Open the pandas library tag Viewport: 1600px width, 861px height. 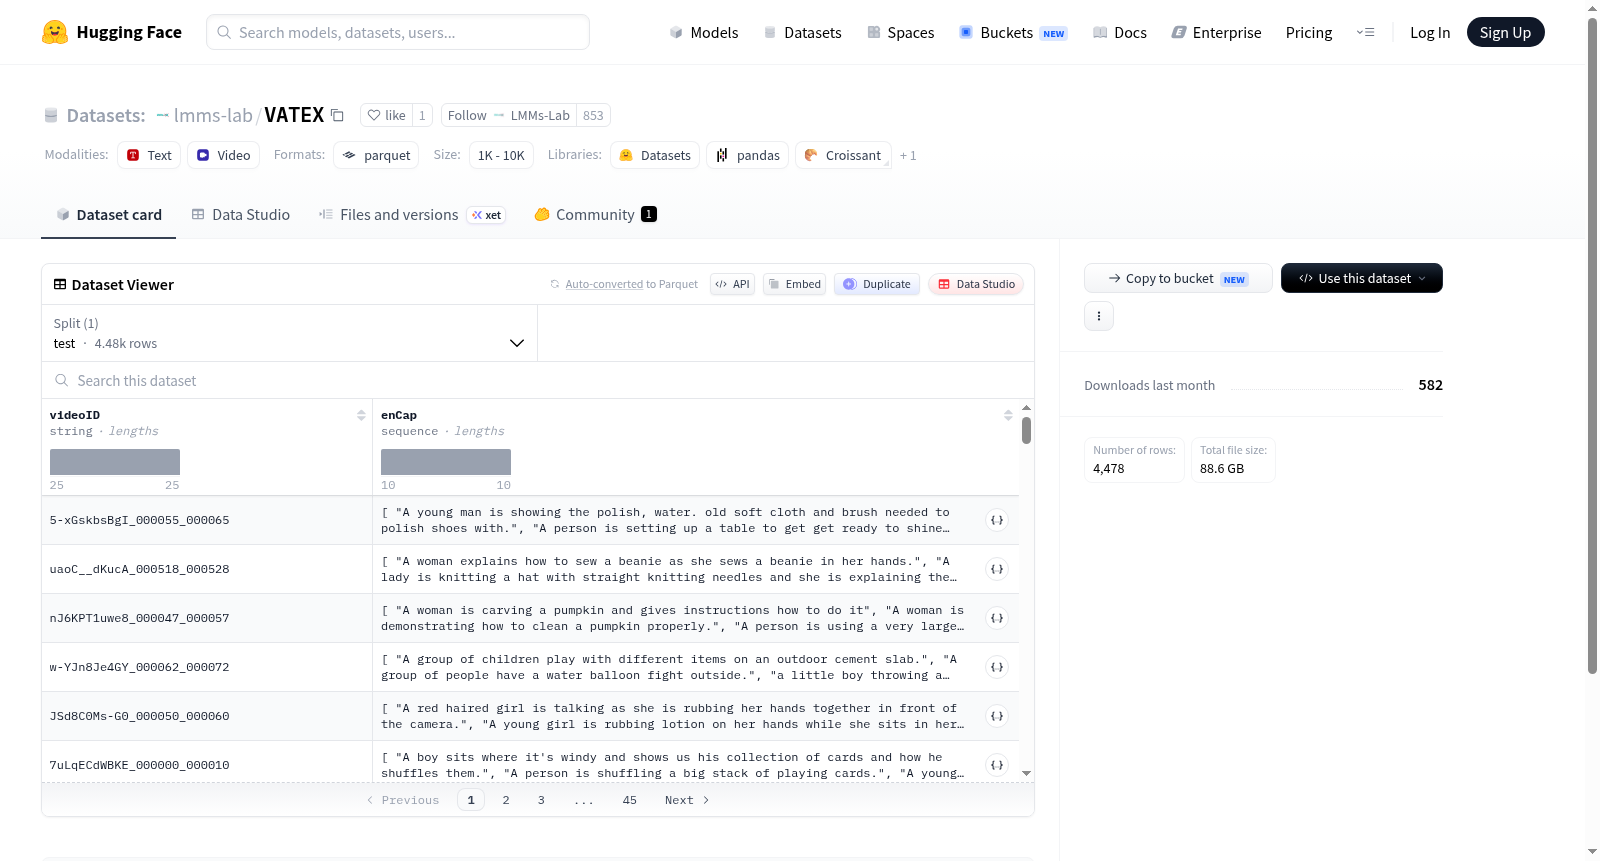pyautogui.click(x=748, y=155)
